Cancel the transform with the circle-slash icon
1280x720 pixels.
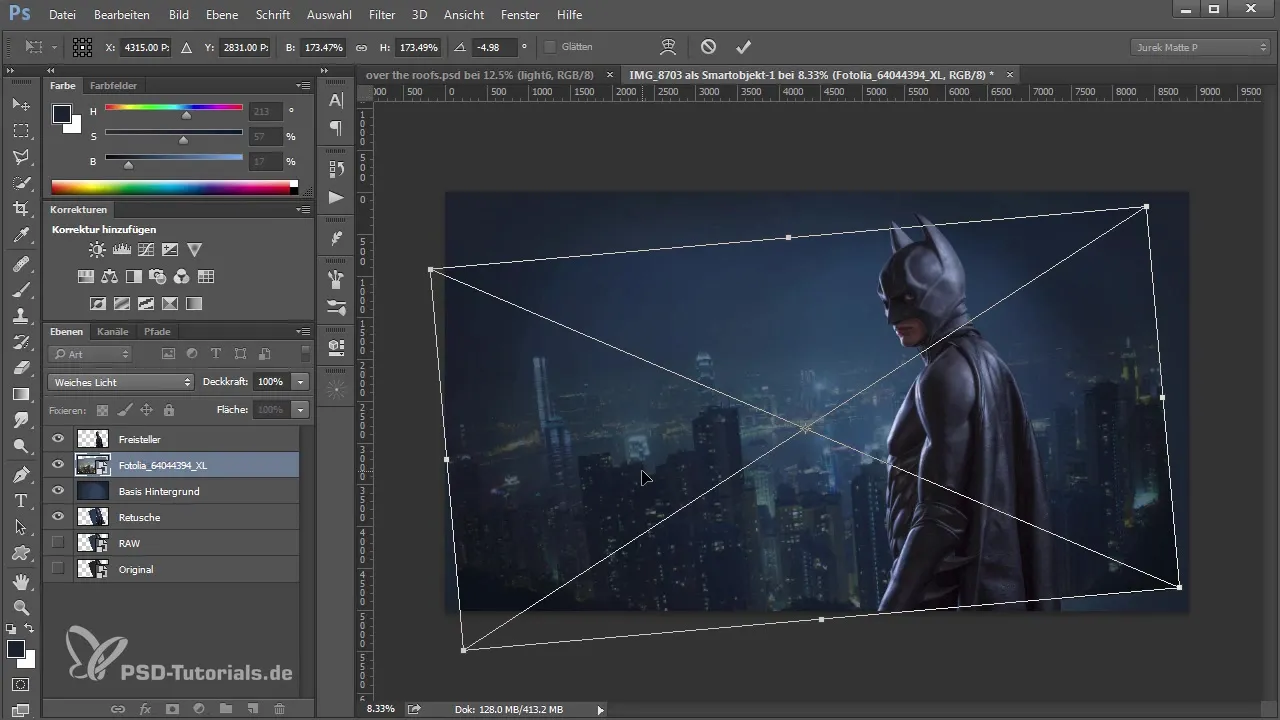click(x=708, y=47)
